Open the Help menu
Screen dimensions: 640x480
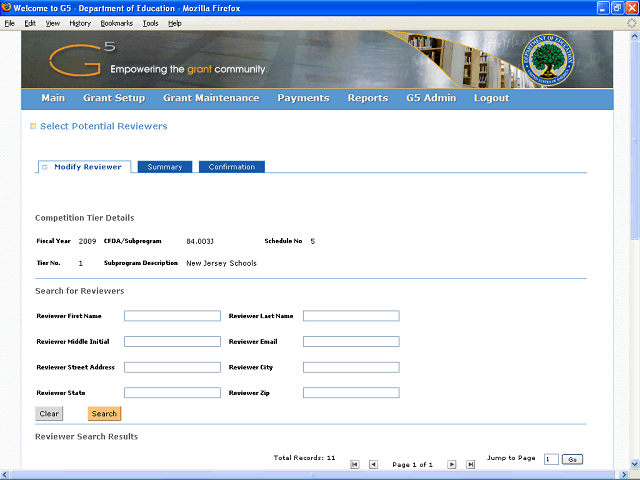click(x=175, y=23)
